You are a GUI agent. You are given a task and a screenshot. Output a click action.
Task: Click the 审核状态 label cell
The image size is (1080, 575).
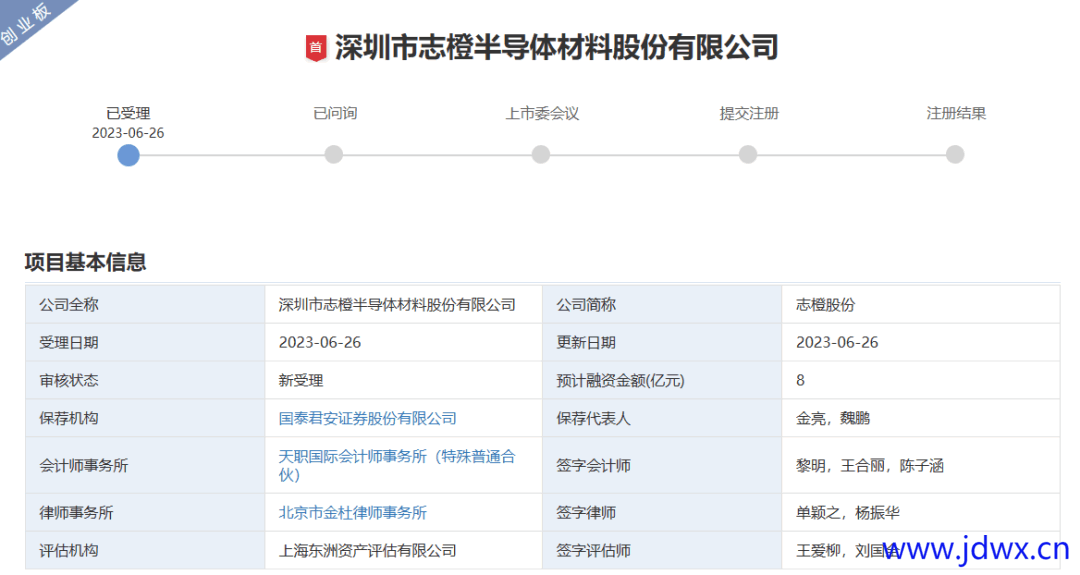click(145, 380)
